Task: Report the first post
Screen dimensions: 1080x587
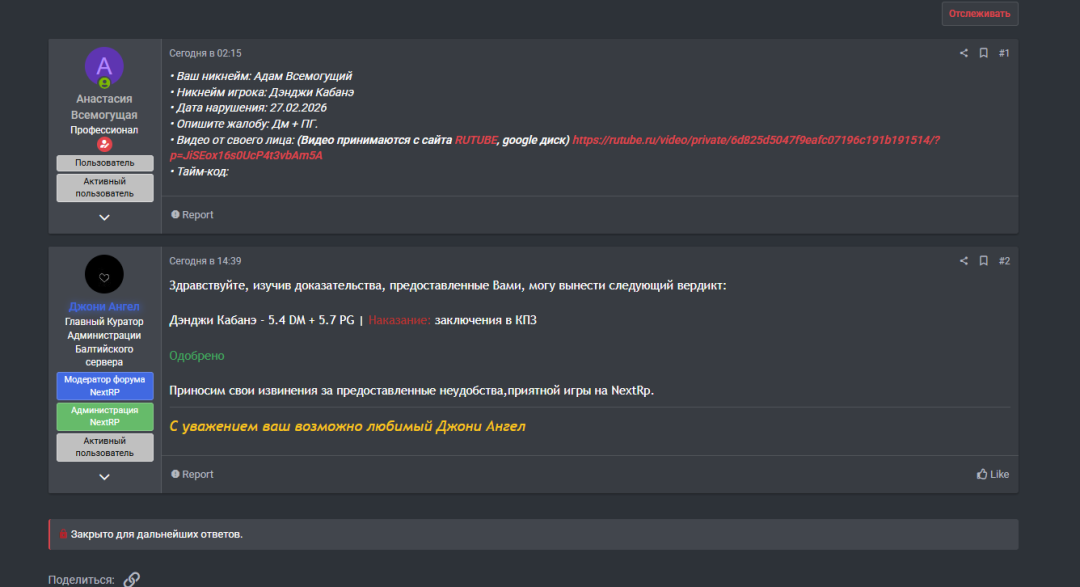Action: 192,215
